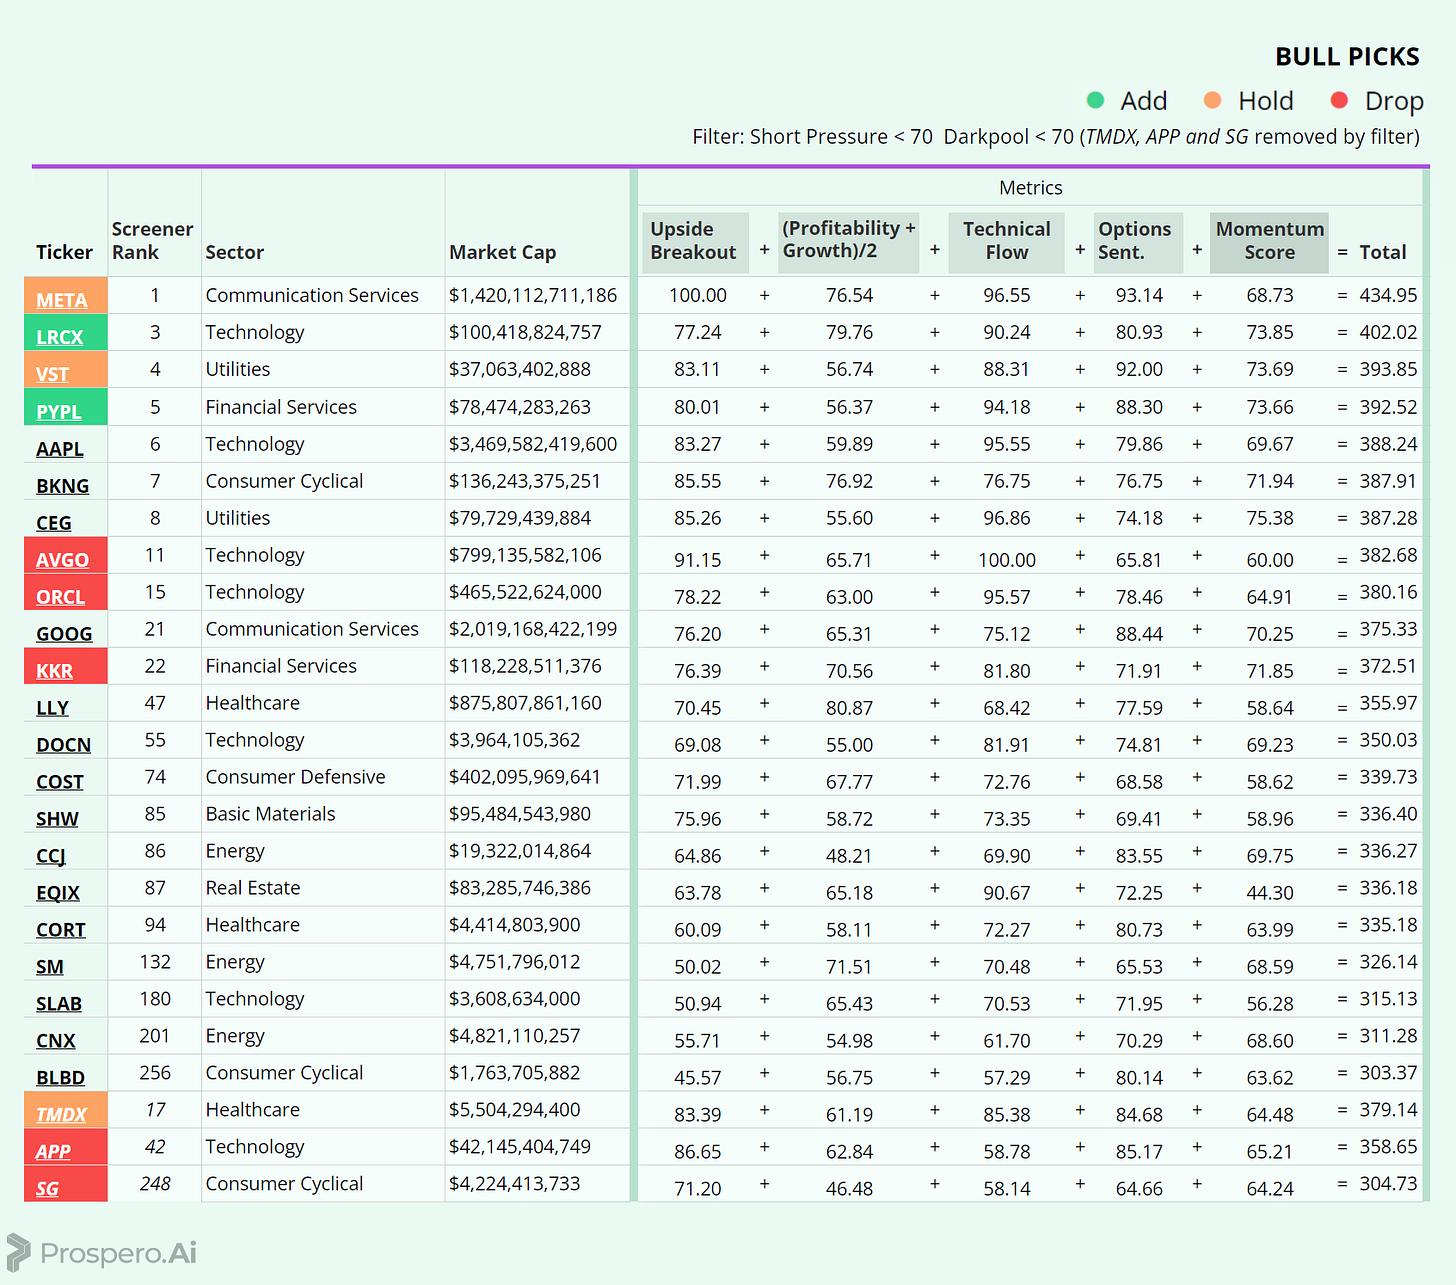The width and height of the screenshot is (1456, 1285).
Task: Open the BLBD ticker link
Action: 60,1078
